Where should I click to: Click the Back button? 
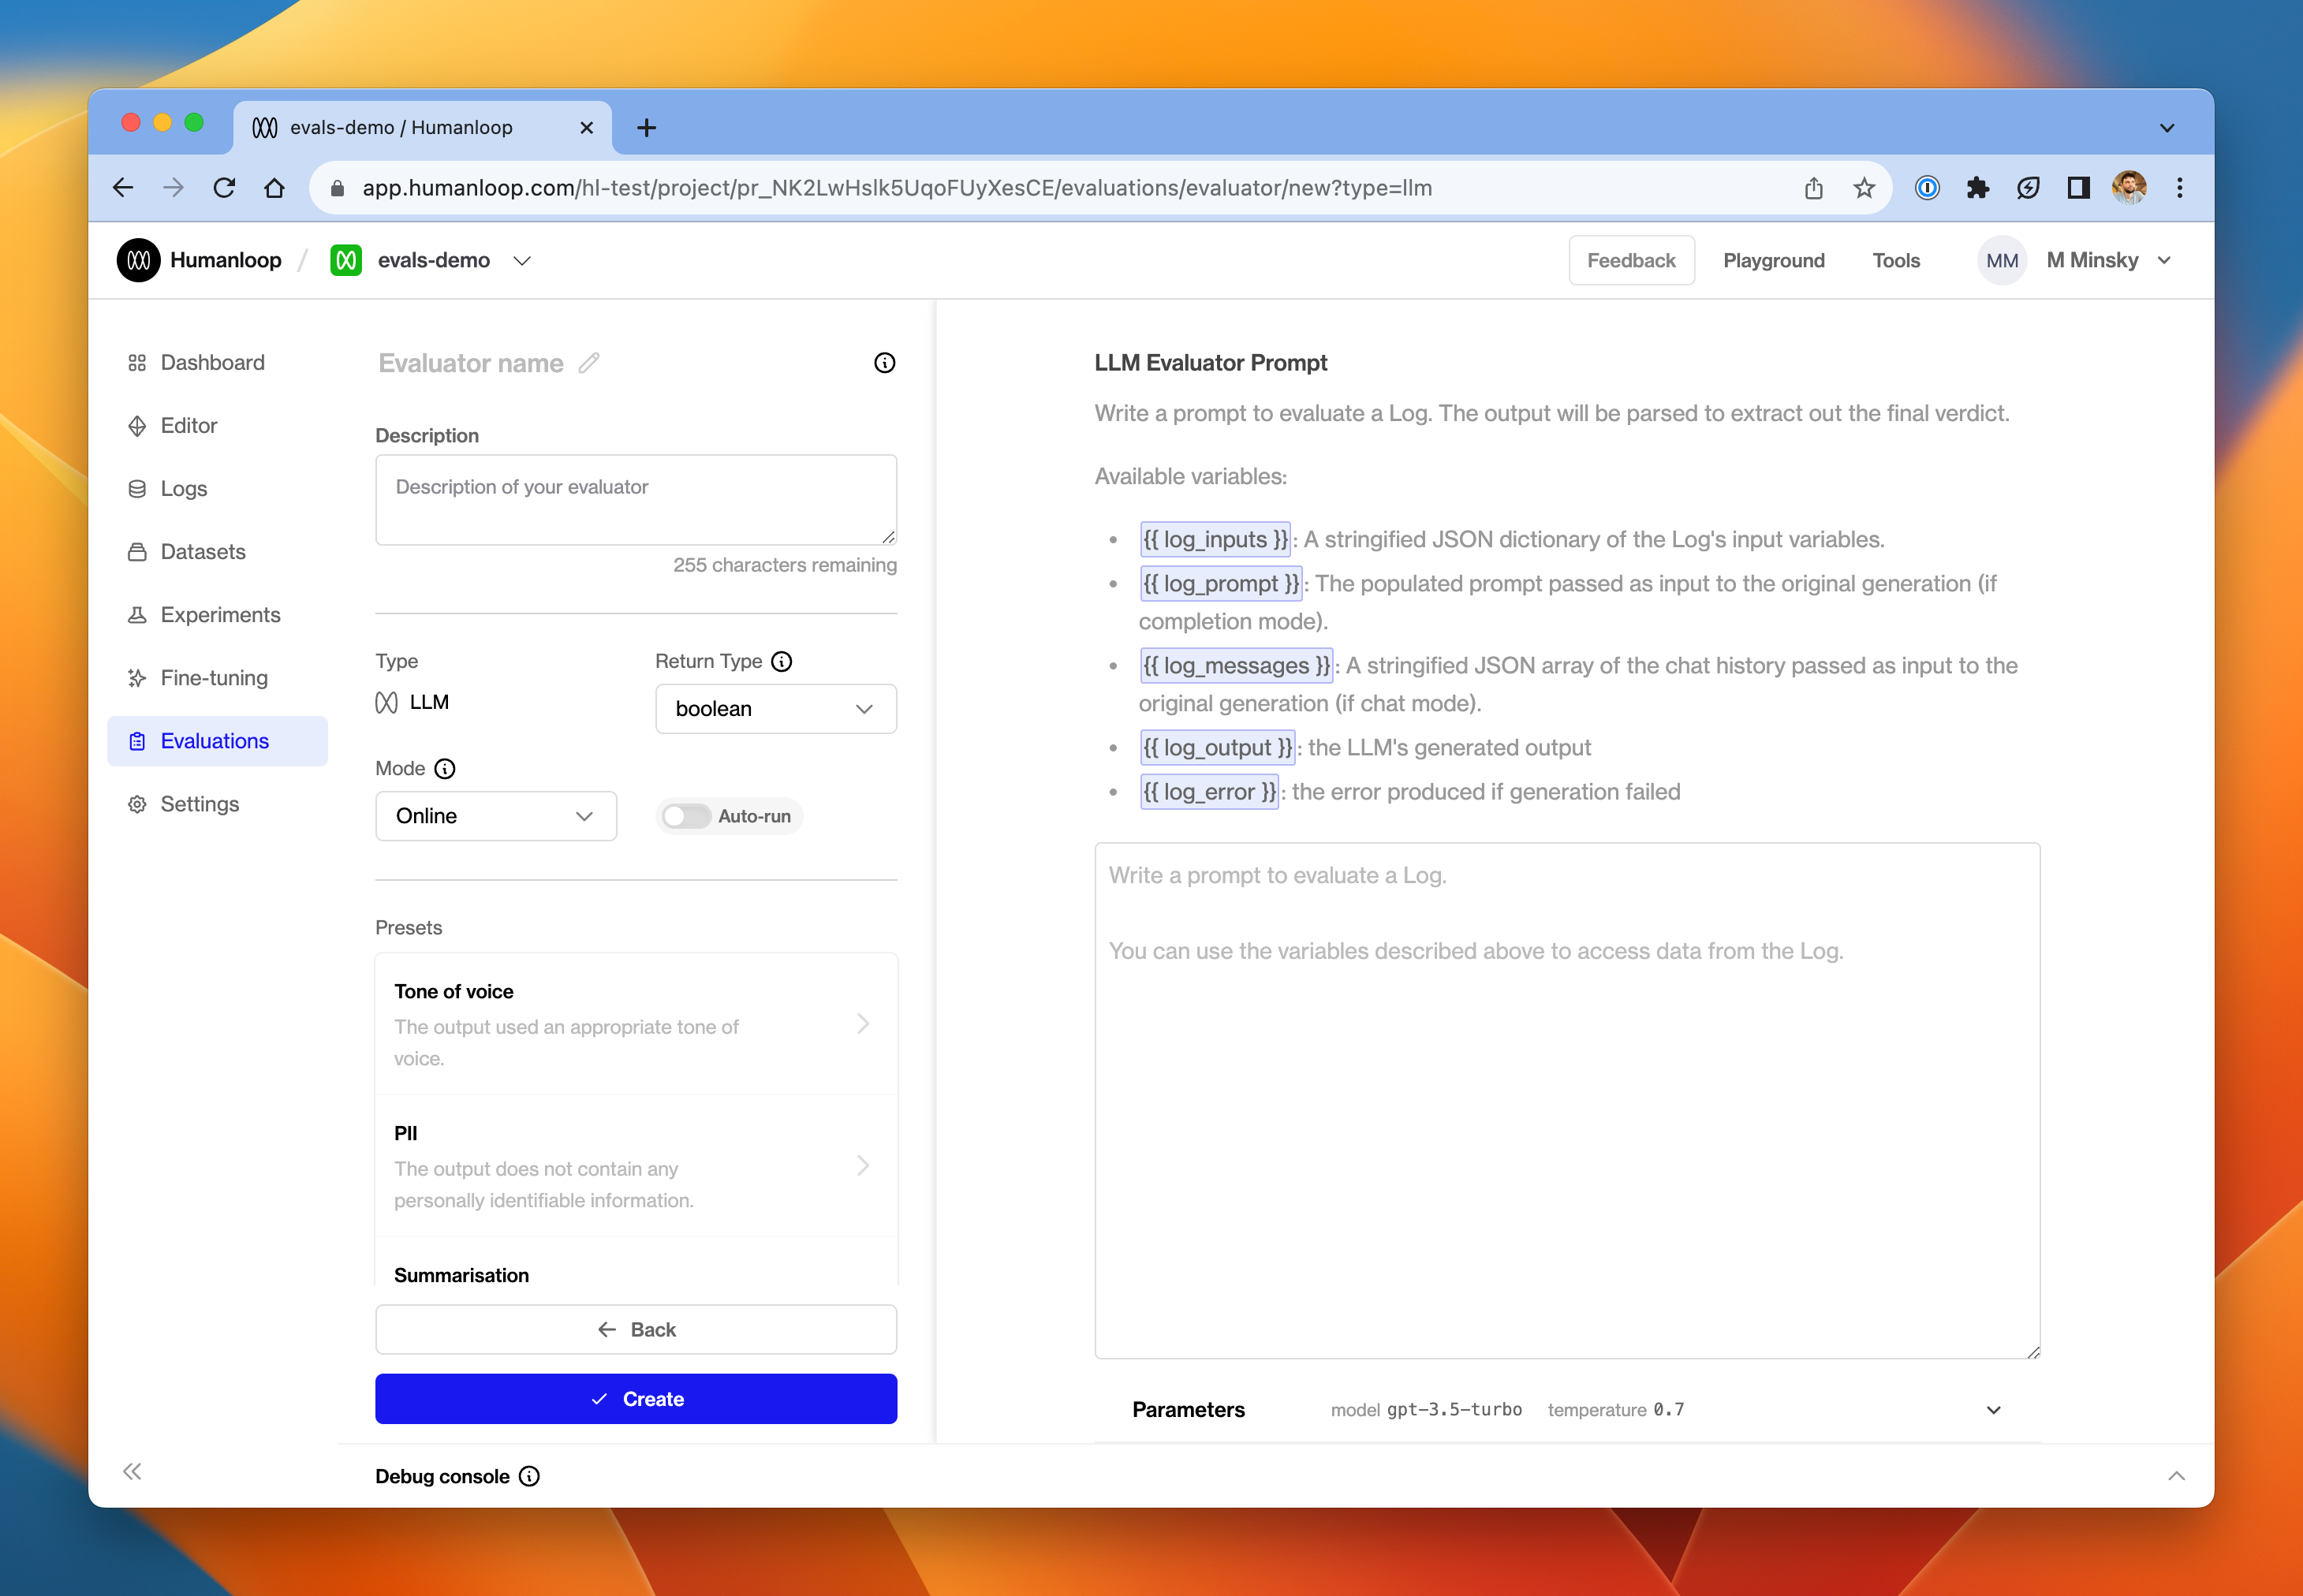[636, 1329]
